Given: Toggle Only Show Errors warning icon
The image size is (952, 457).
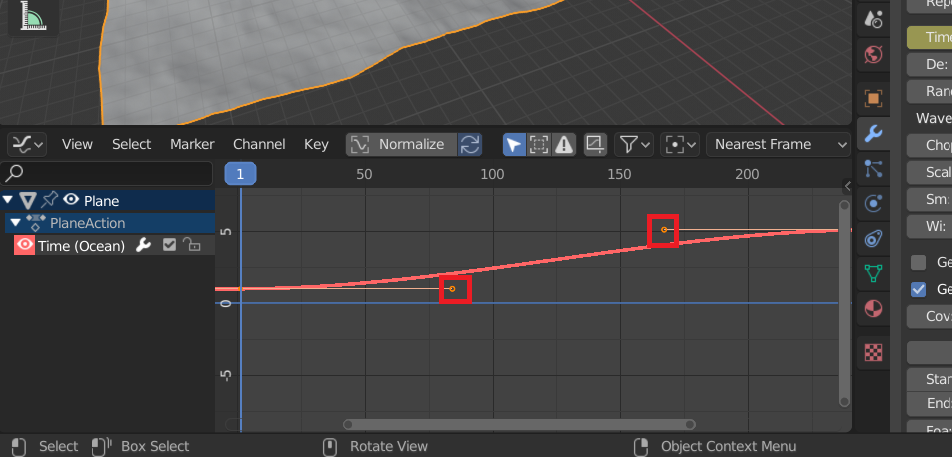Looking at the screenshot, I should [564, 144].
